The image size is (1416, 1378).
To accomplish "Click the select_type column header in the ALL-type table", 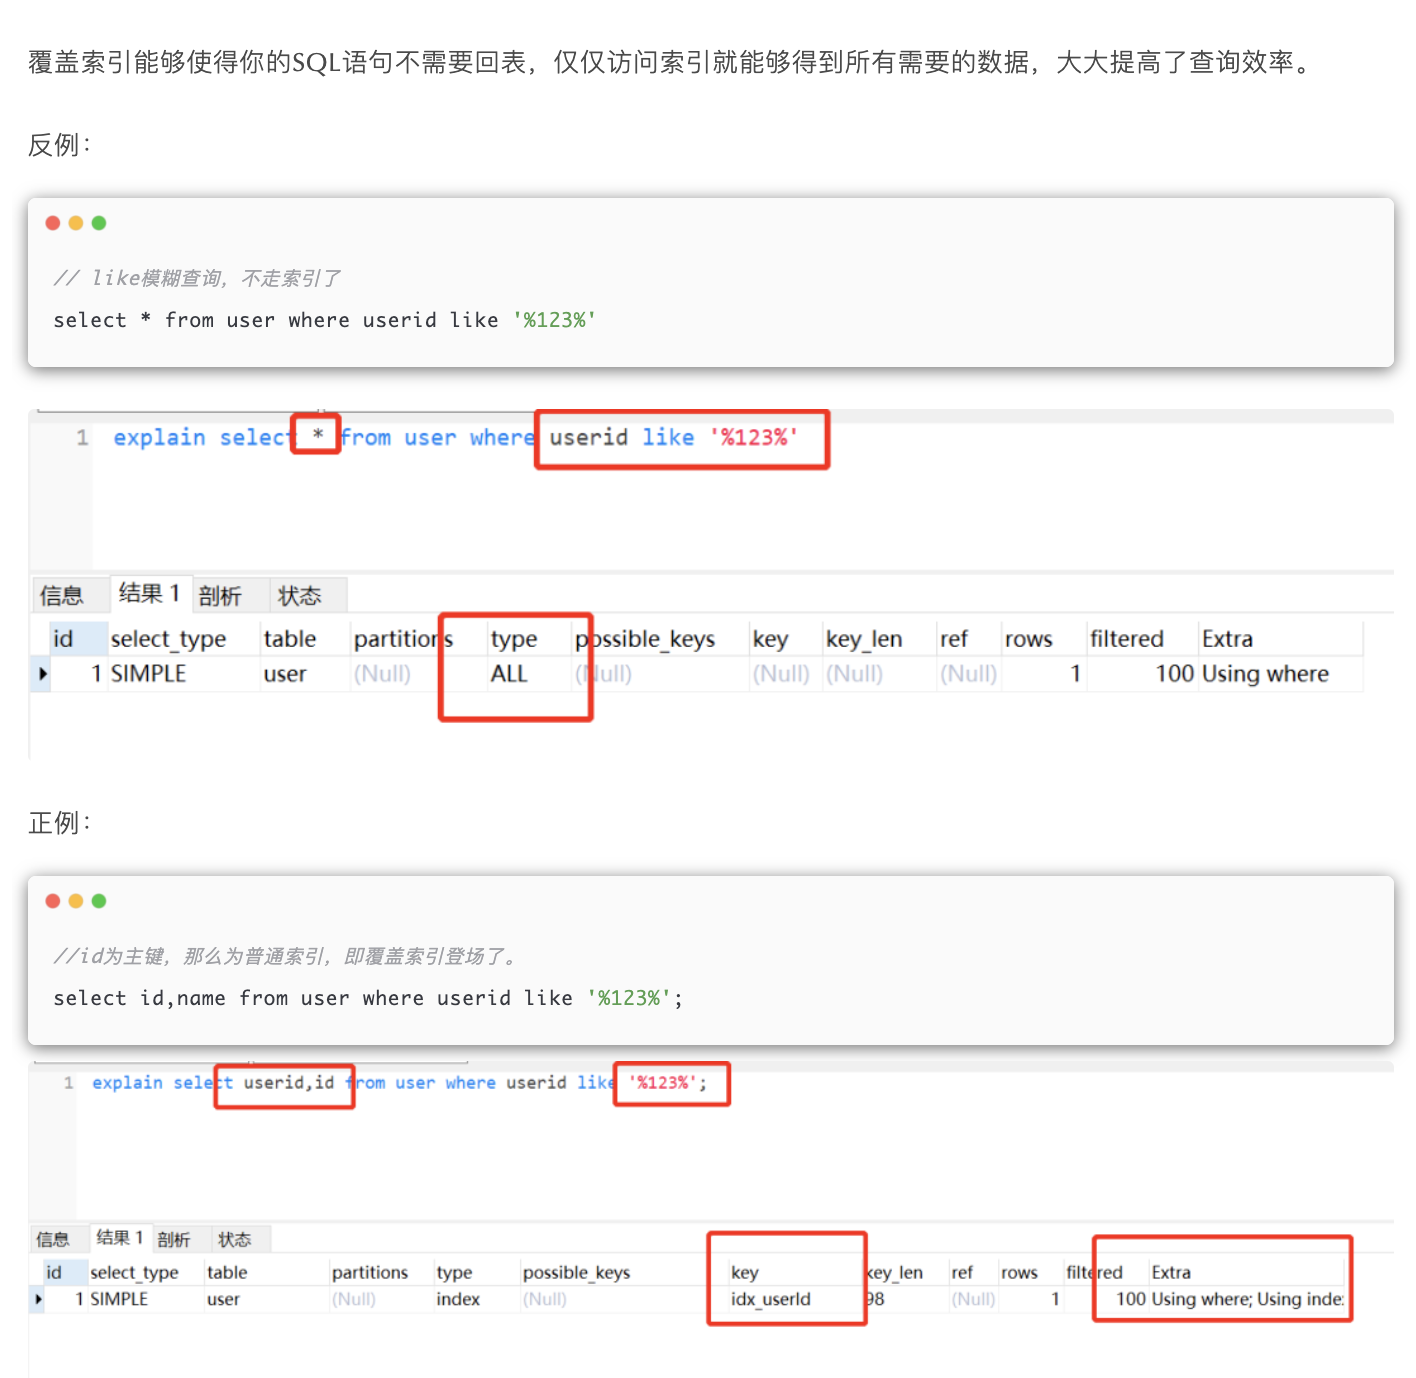I will point(168,639).
